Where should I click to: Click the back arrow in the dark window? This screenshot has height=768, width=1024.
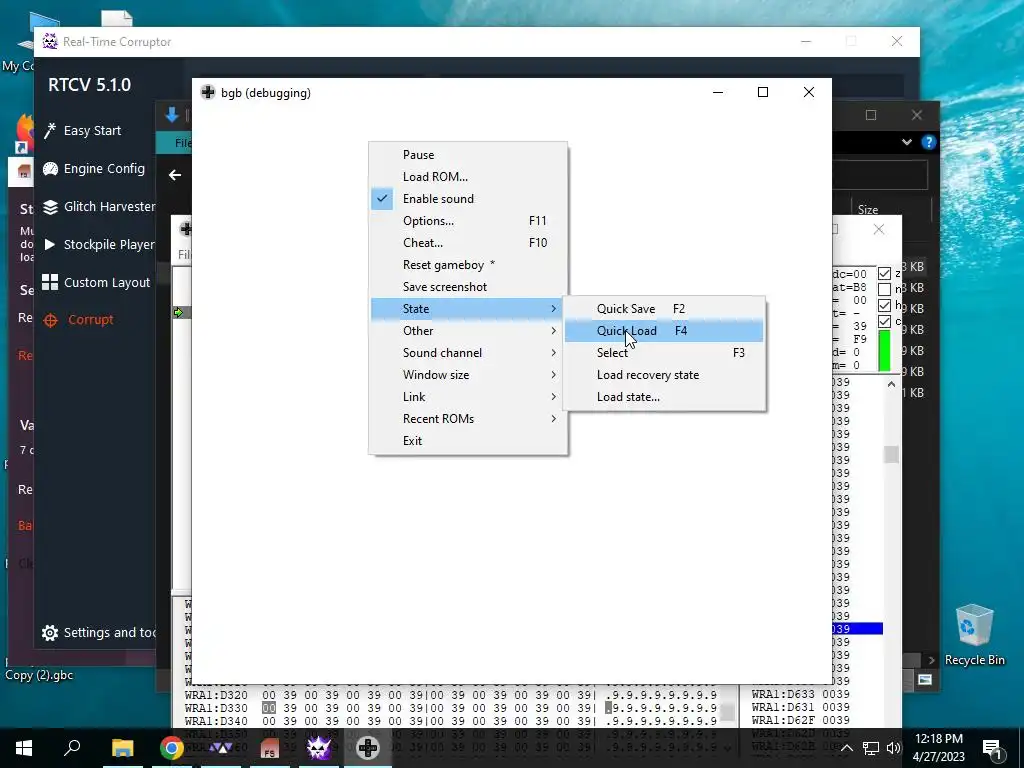point(174,175)
